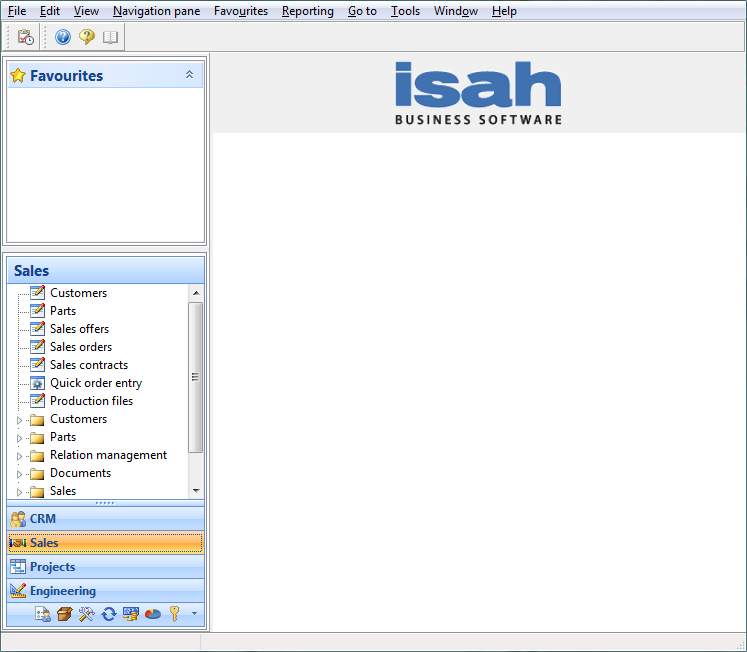Click the scroll-down arrow of the Sales tree
747x652 pixels.
[196, 490]
